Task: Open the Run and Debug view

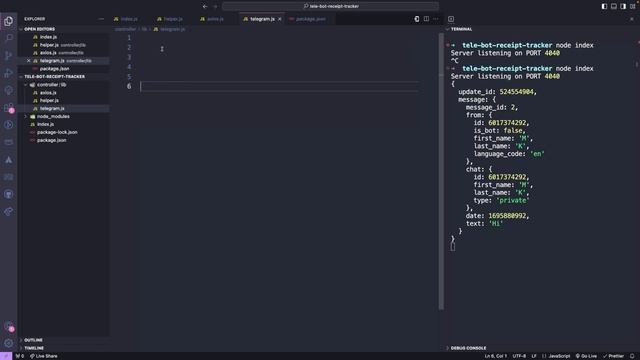Action: tap(9, 73)
